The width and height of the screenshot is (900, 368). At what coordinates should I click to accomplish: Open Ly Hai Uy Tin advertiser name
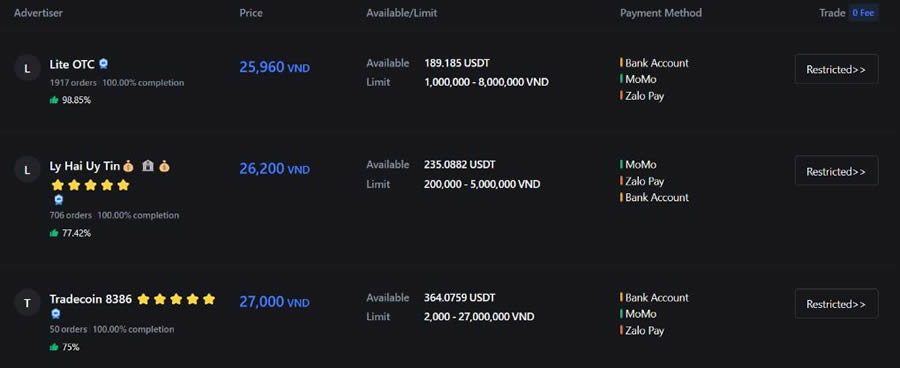tap(84, 166)
